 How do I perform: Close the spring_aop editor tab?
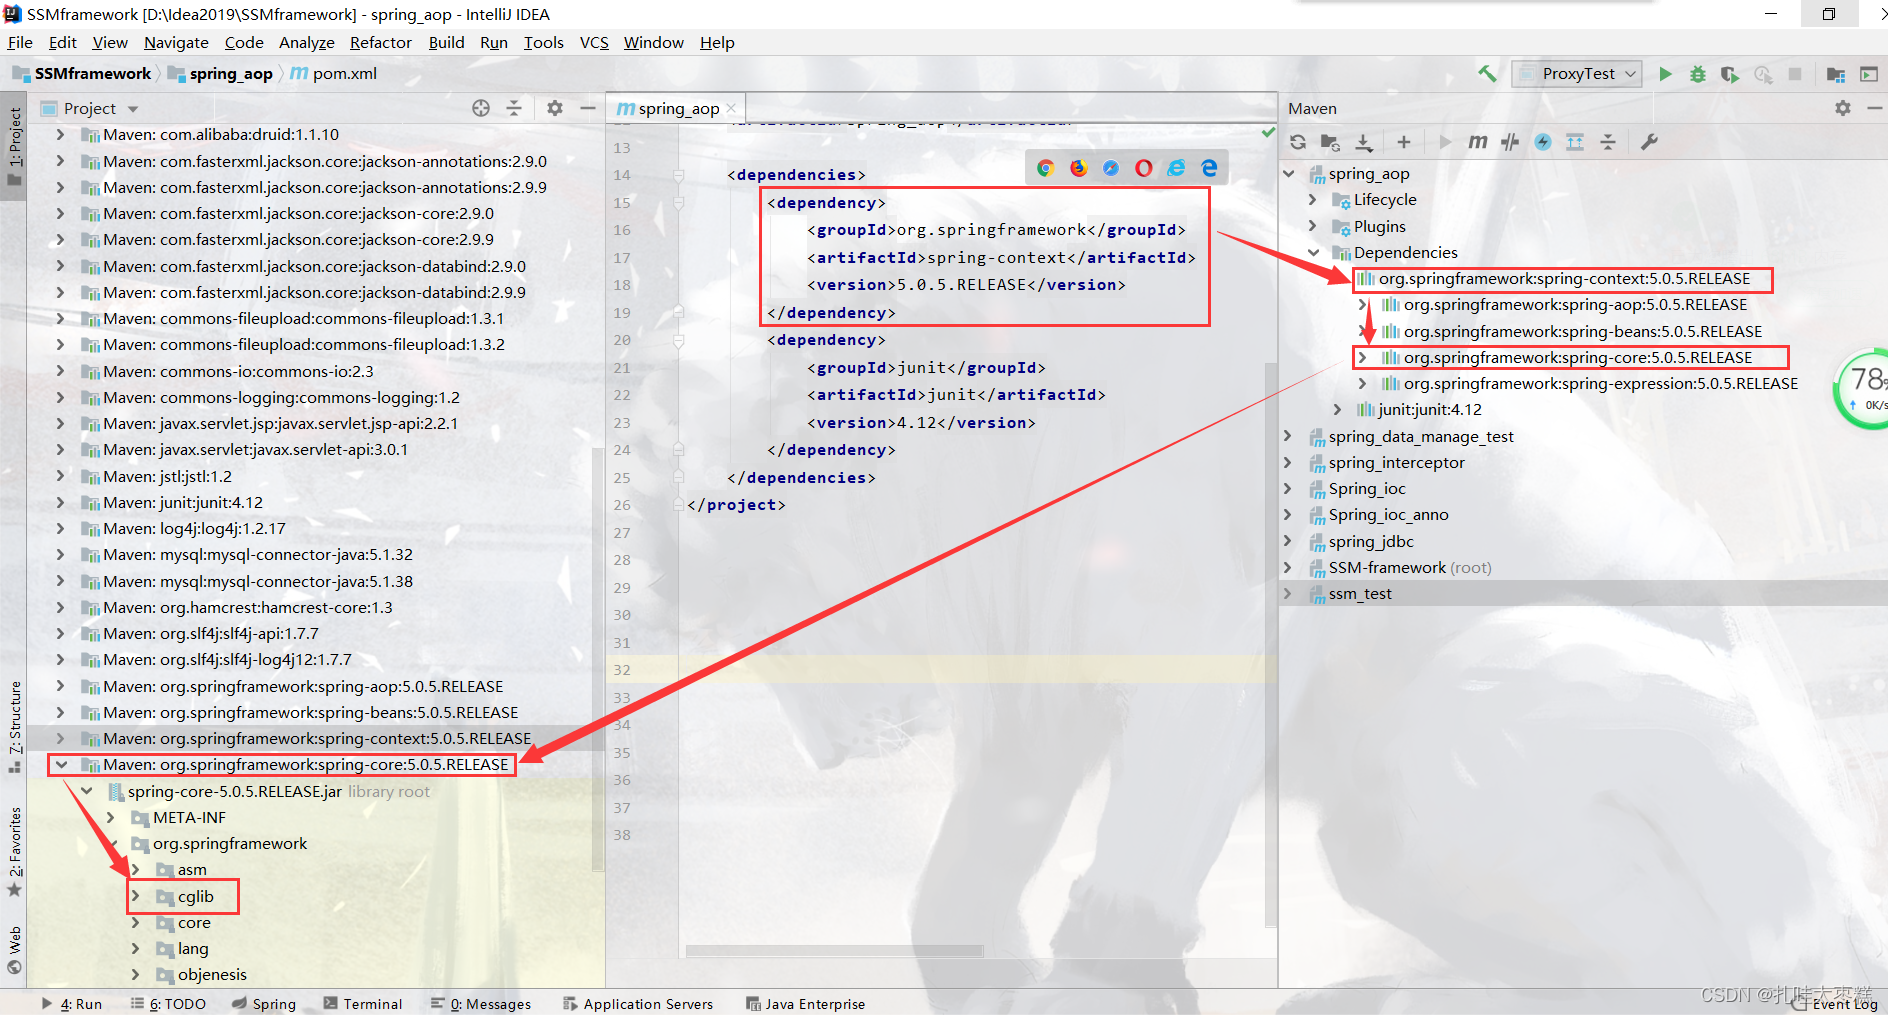click(731, 108)
